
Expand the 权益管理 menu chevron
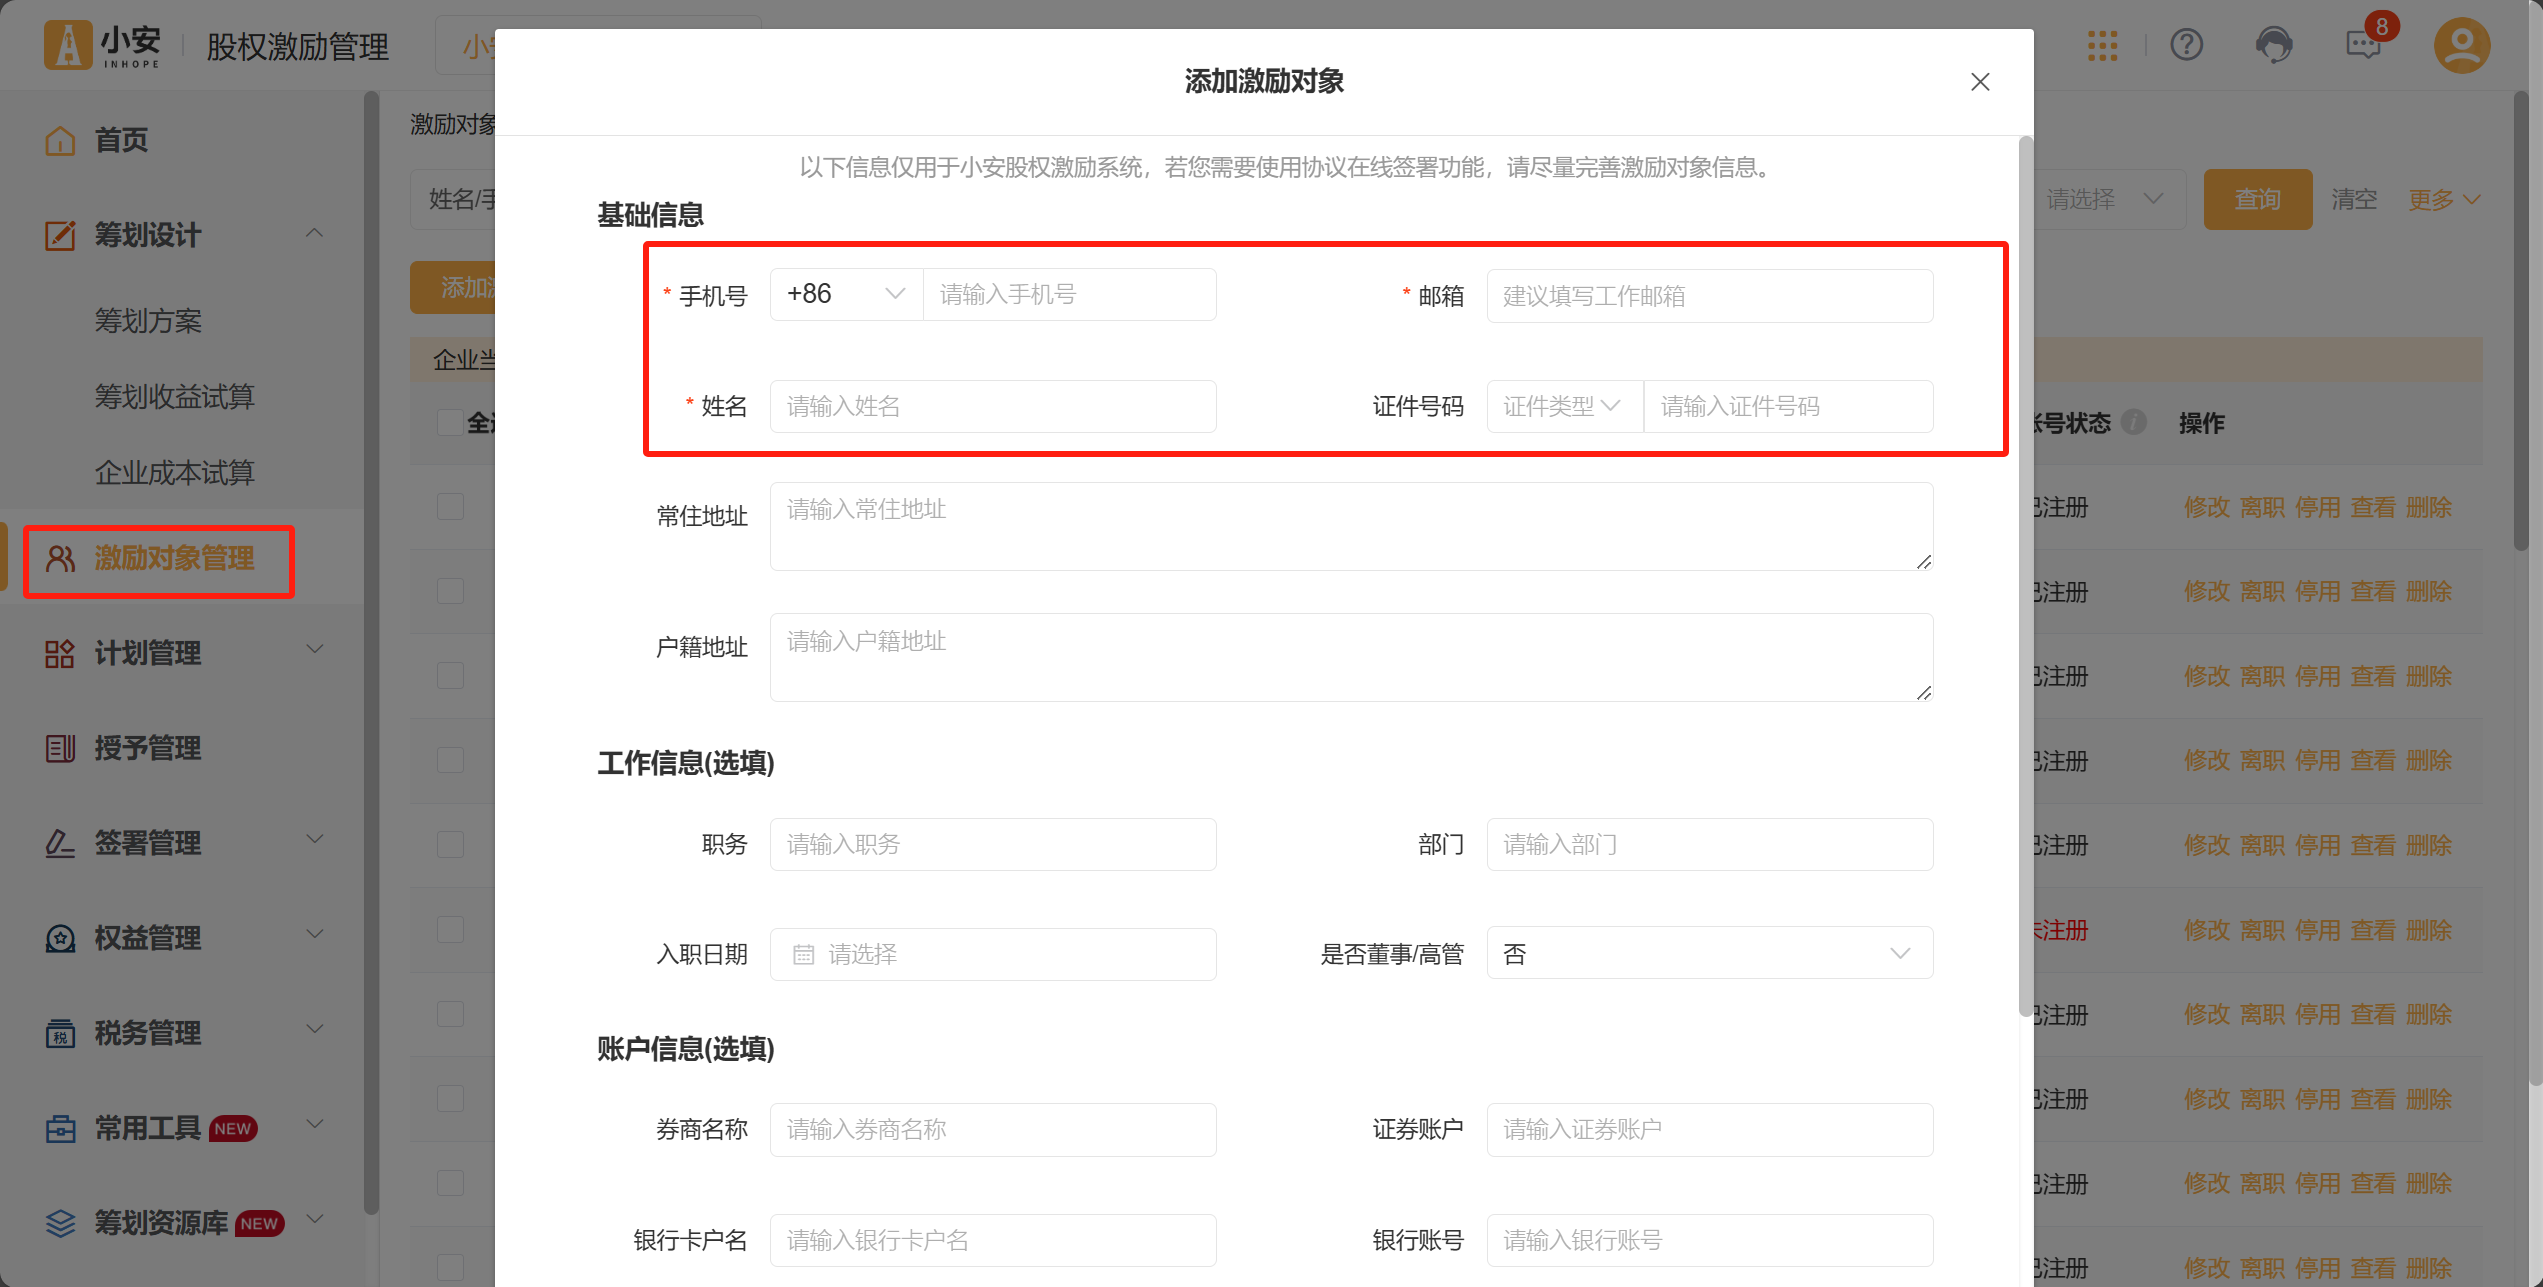(x=315, y=935)
